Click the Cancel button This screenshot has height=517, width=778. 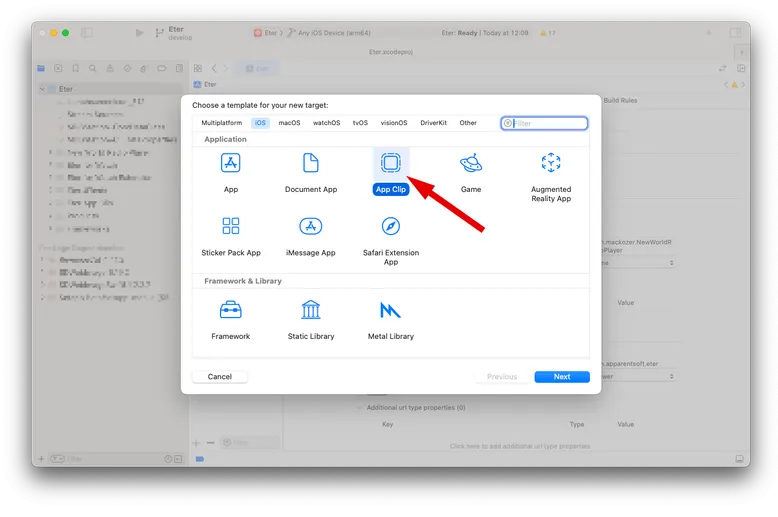pos(220,377)
